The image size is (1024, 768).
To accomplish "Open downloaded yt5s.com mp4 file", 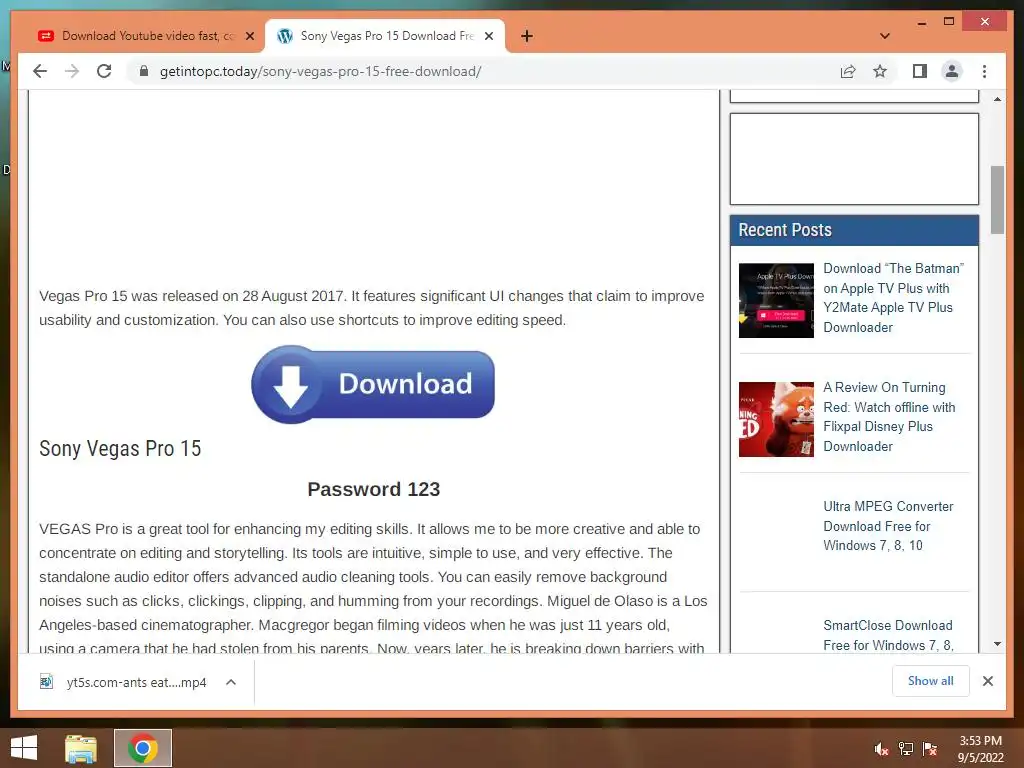I will (x=136, y=682).
